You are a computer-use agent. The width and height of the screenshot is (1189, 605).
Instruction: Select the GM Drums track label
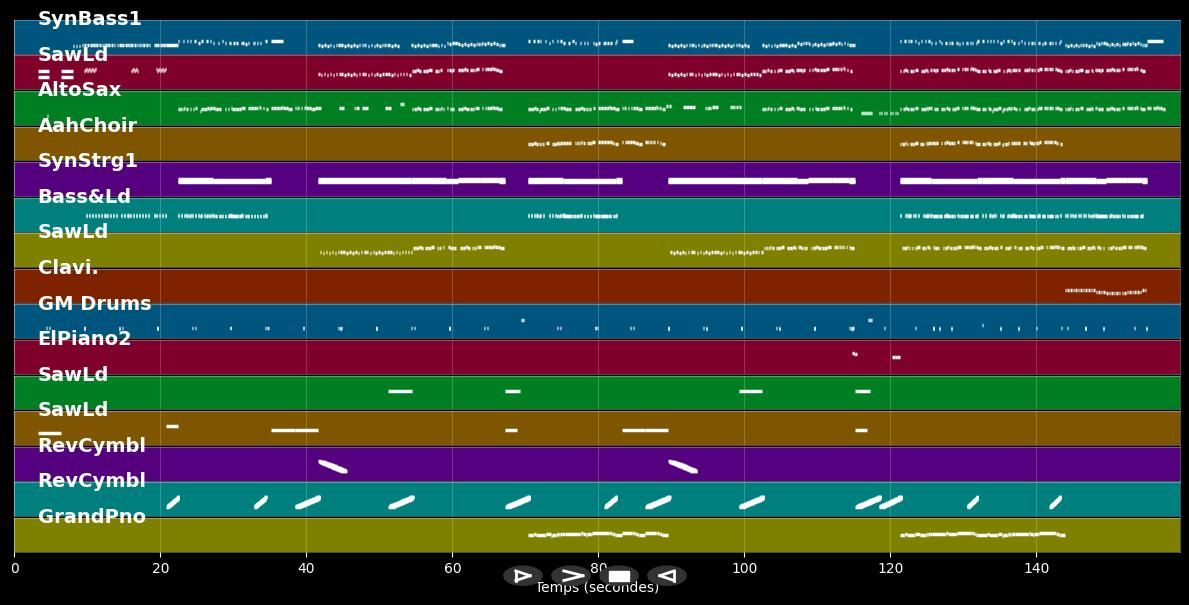[x=95, y=303]
